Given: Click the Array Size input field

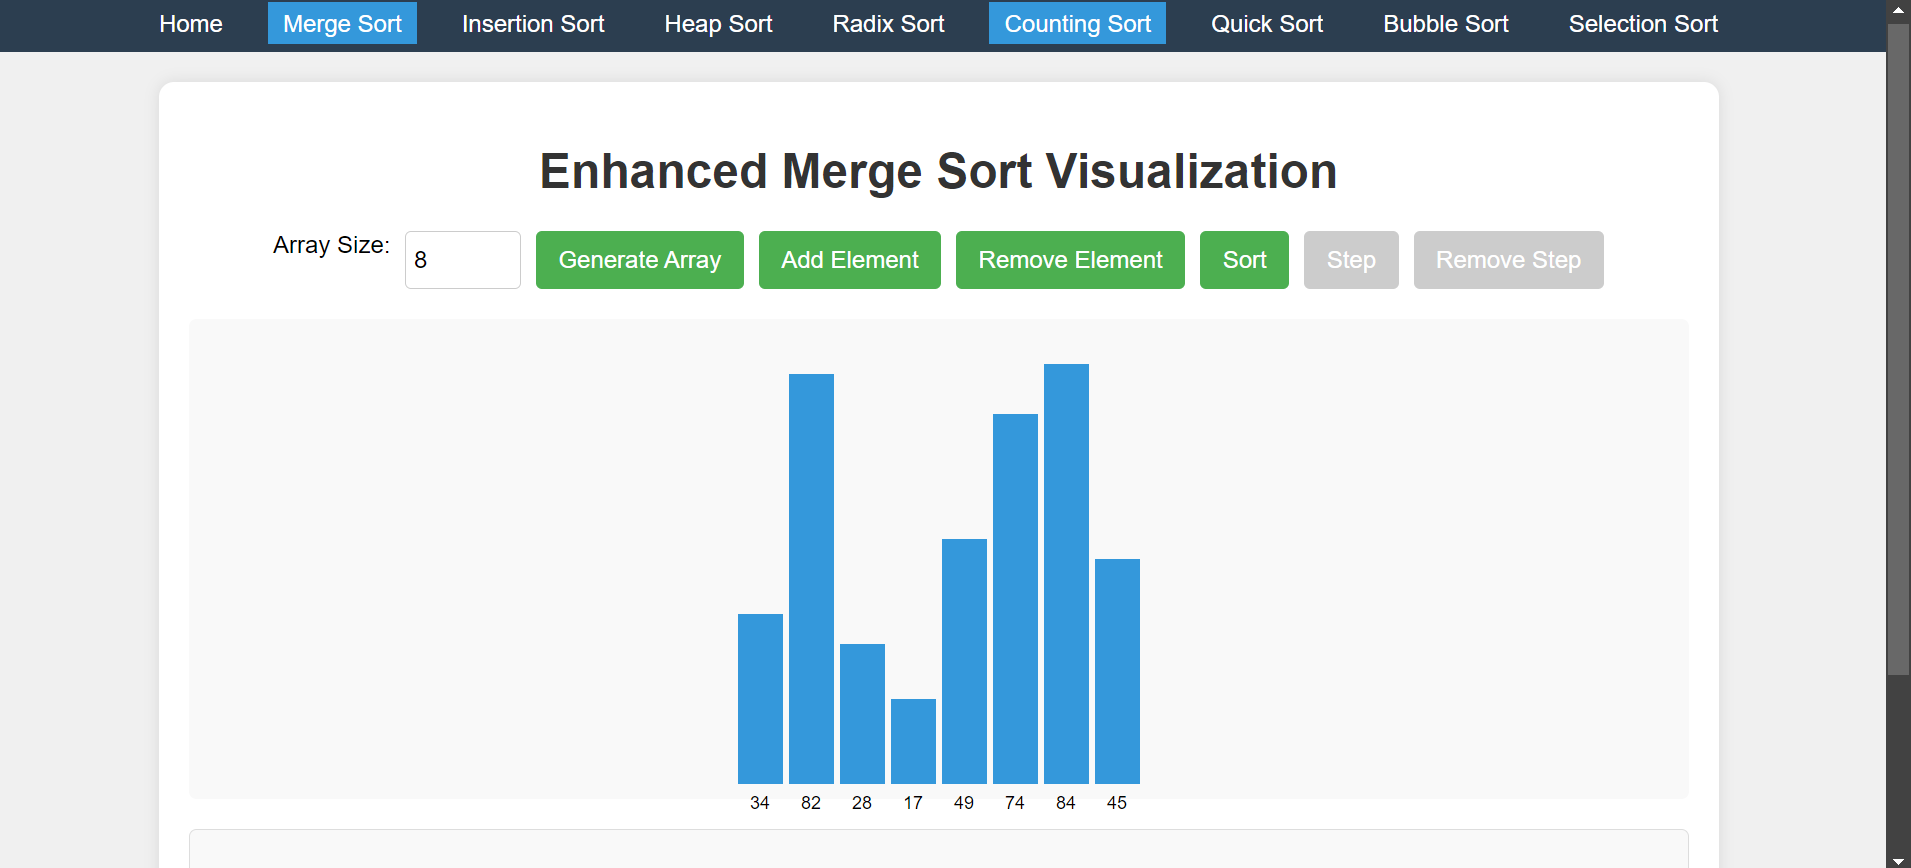Looking at the screenshot, I should click(462, 260).
